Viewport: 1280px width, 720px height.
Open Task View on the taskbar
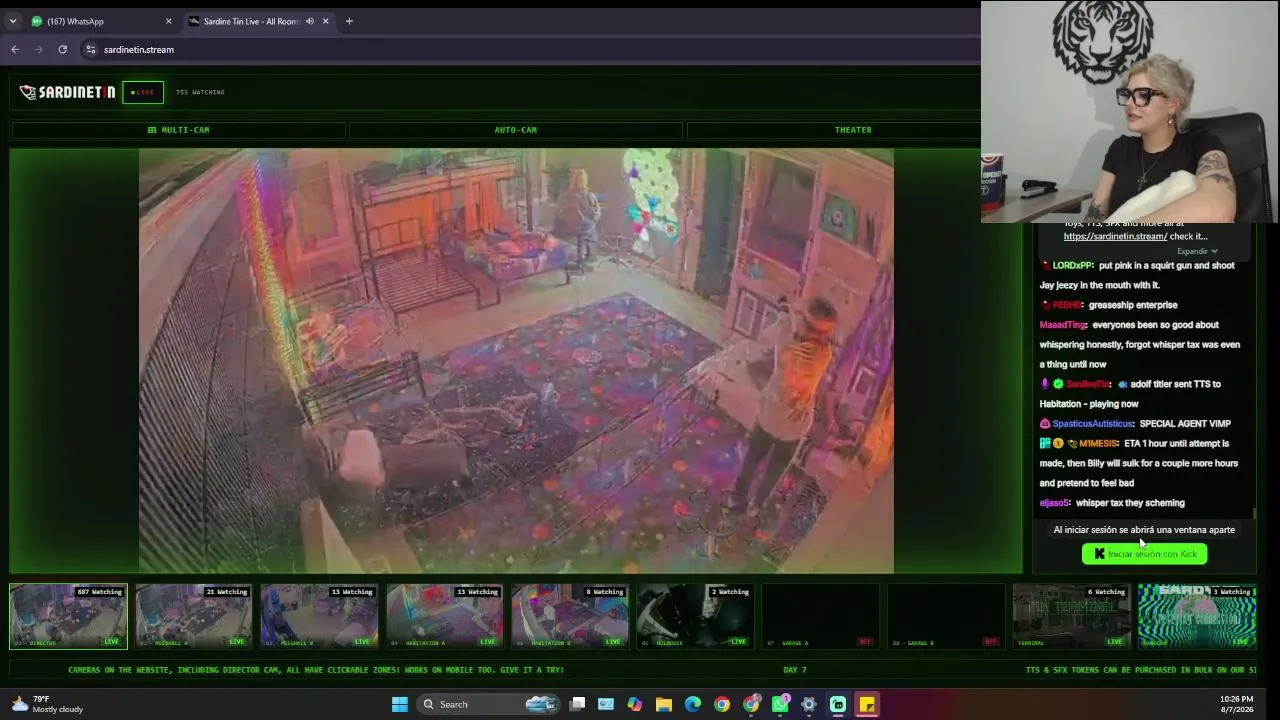[x=577, y=704]
